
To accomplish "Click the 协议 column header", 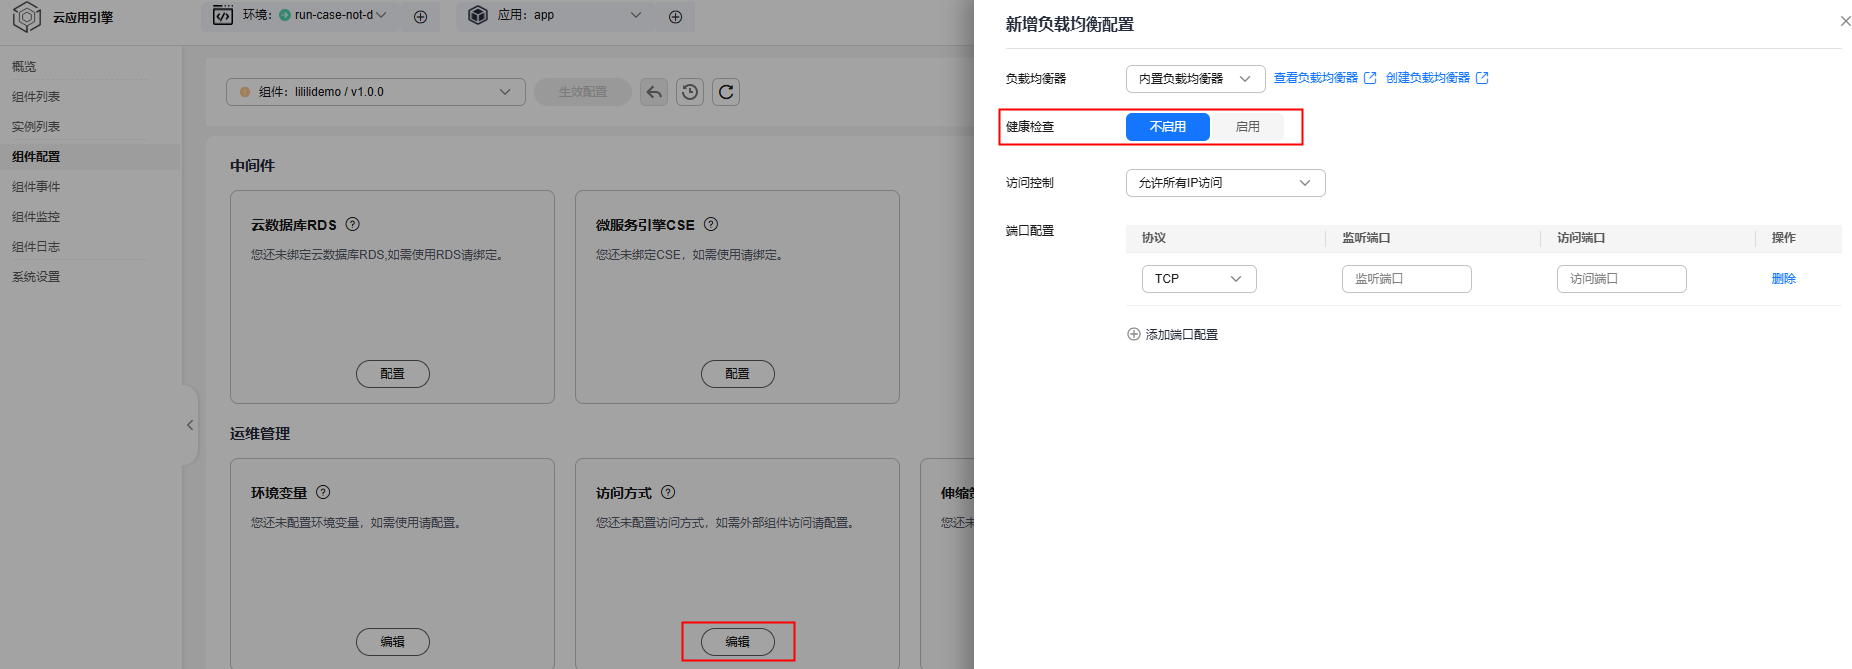I will 1154,238.
